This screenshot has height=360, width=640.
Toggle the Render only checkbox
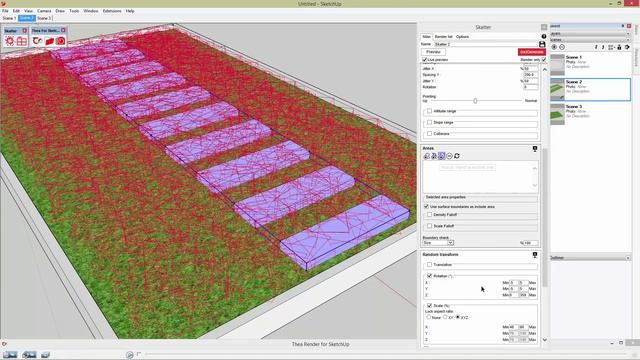(x=543, y=60)
